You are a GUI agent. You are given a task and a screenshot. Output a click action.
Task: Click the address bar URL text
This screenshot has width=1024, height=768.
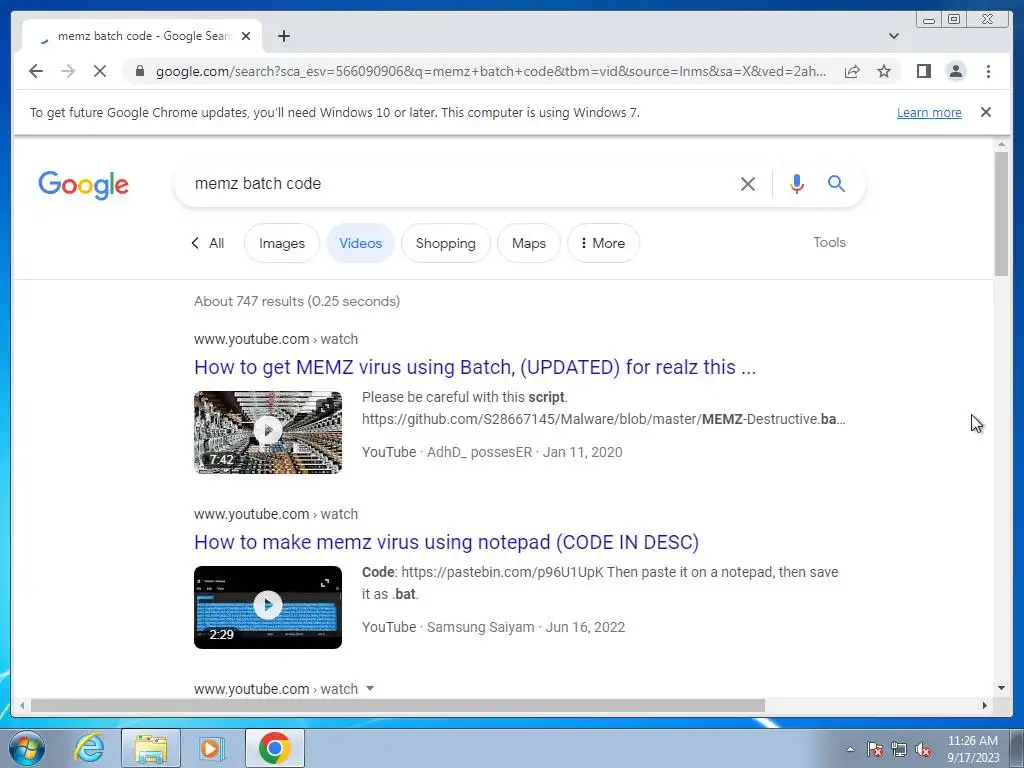[491, 71]
